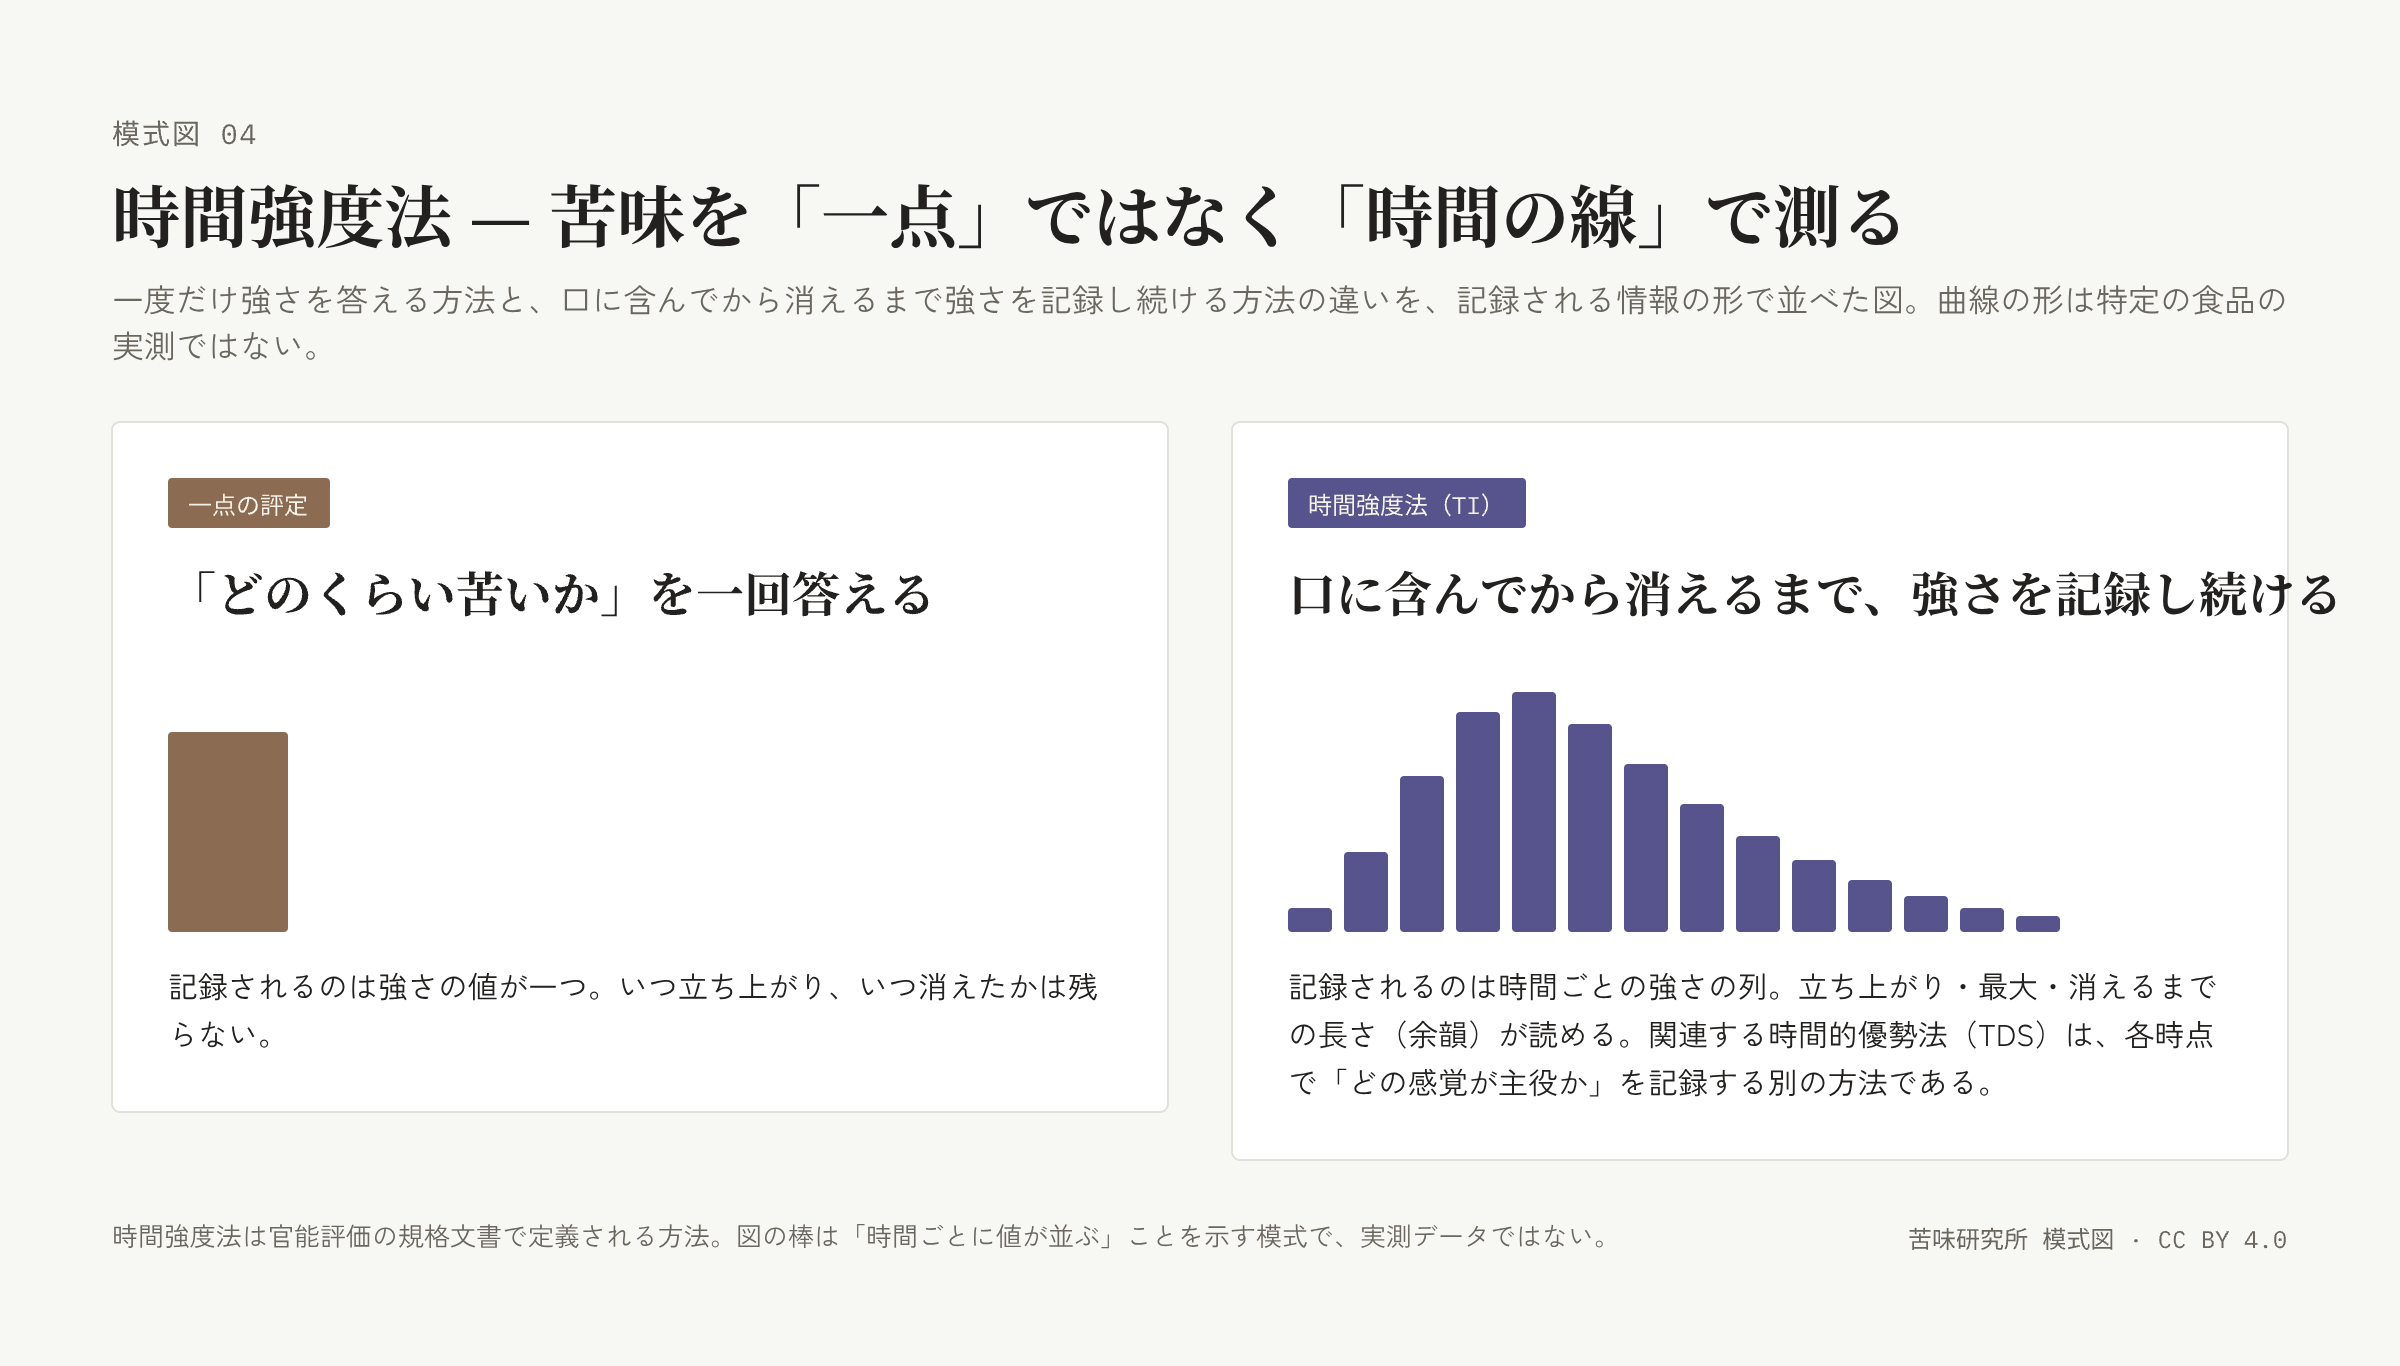Click the single brown bar in left card
This screenshot has height=1366, width=2400.
click(228, 832)
